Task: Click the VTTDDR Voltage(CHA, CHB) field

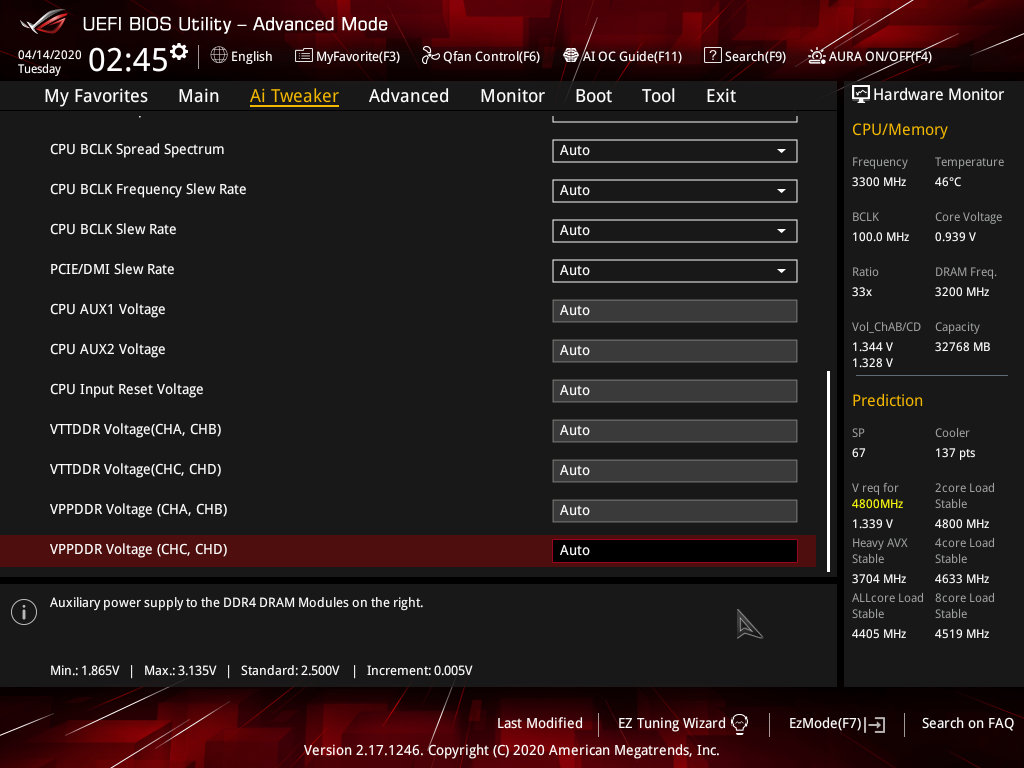Action: (x=675, y=430)
